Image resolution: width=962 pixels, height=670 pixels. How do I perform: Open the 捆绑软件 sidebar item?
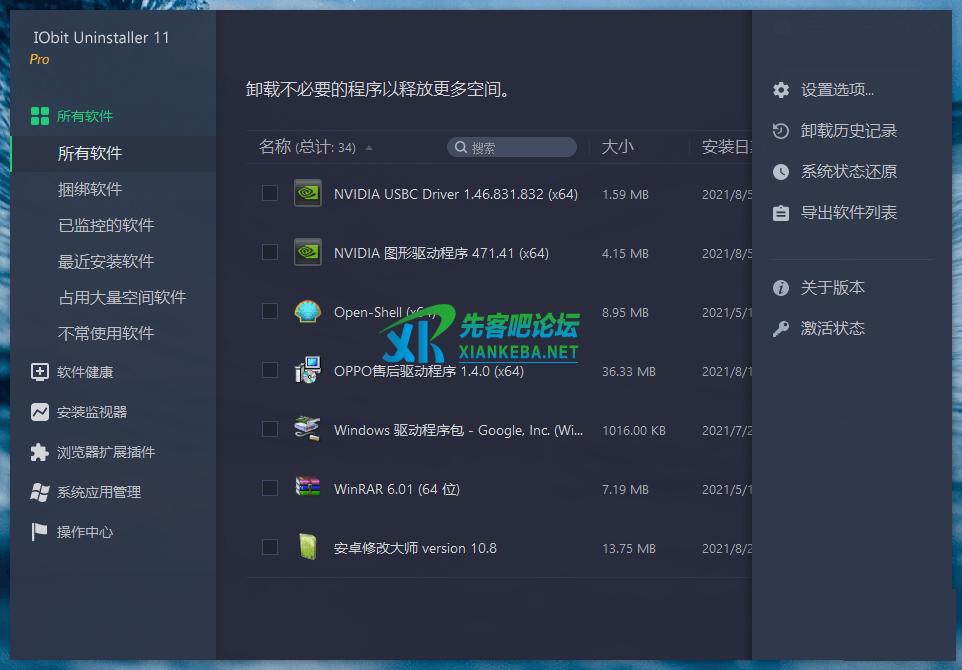pos(90,189)
